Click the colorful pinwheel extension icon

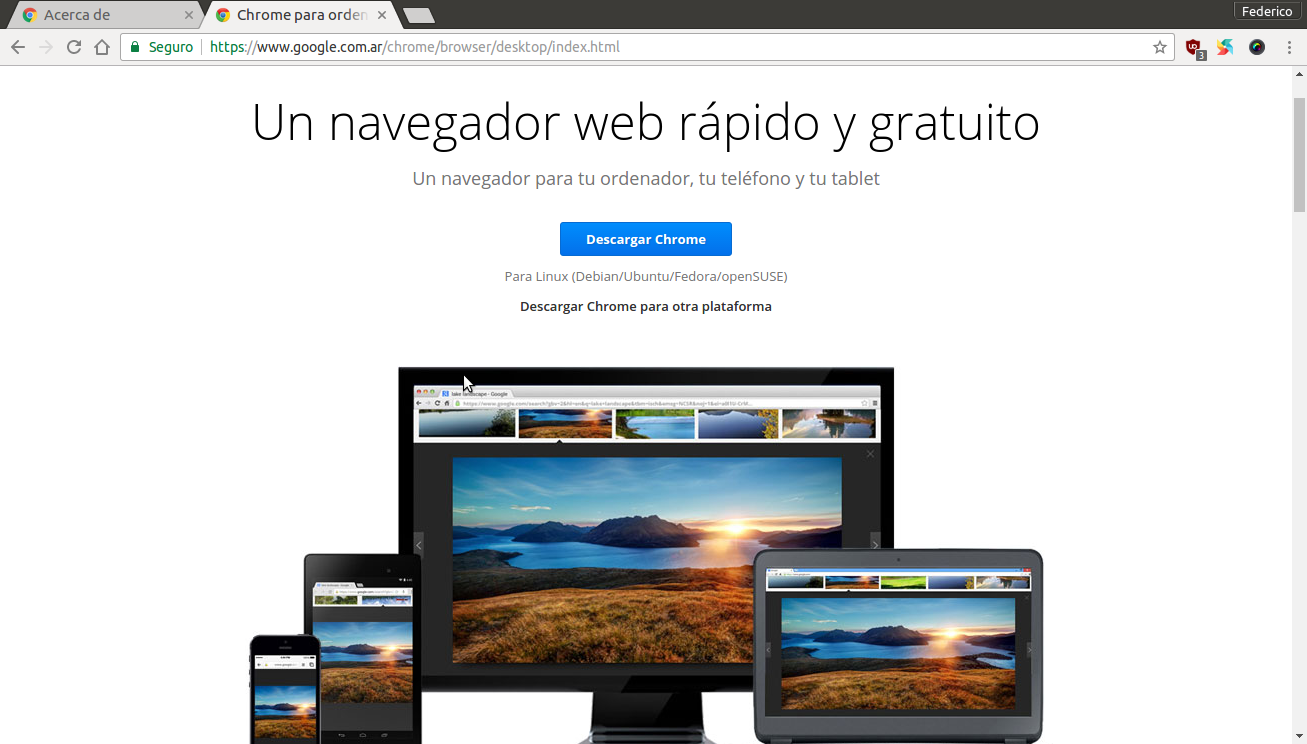pos(1225,47)
